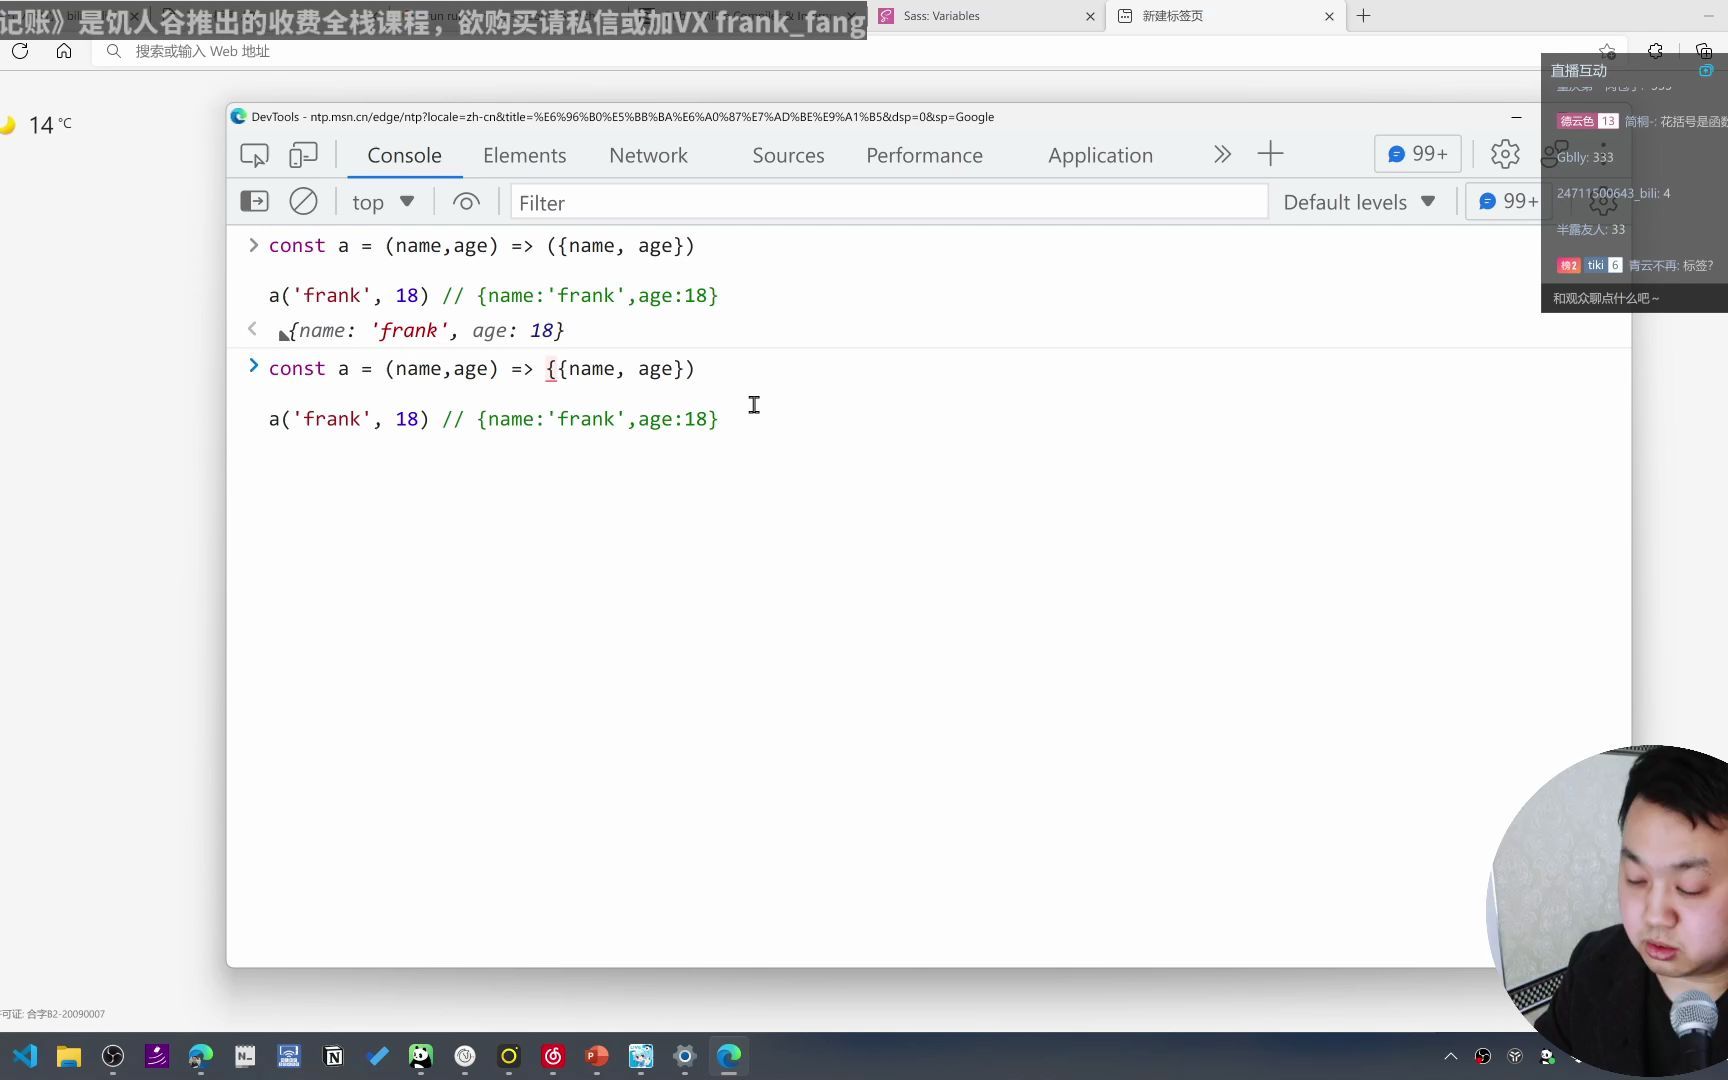Launch Visual Studio Code from taskbar

point(25,1056)
